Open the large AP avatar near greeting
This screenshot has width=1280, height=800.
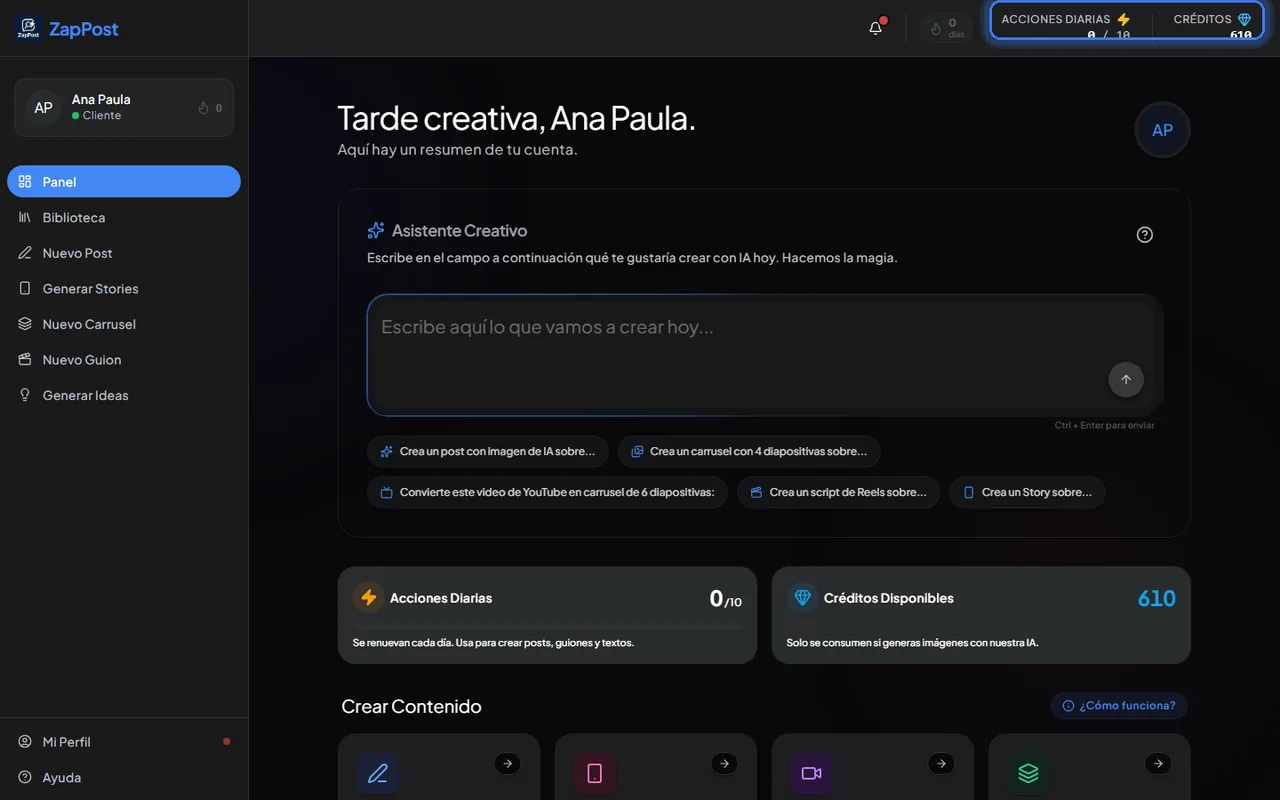[x=1162, y=130]
